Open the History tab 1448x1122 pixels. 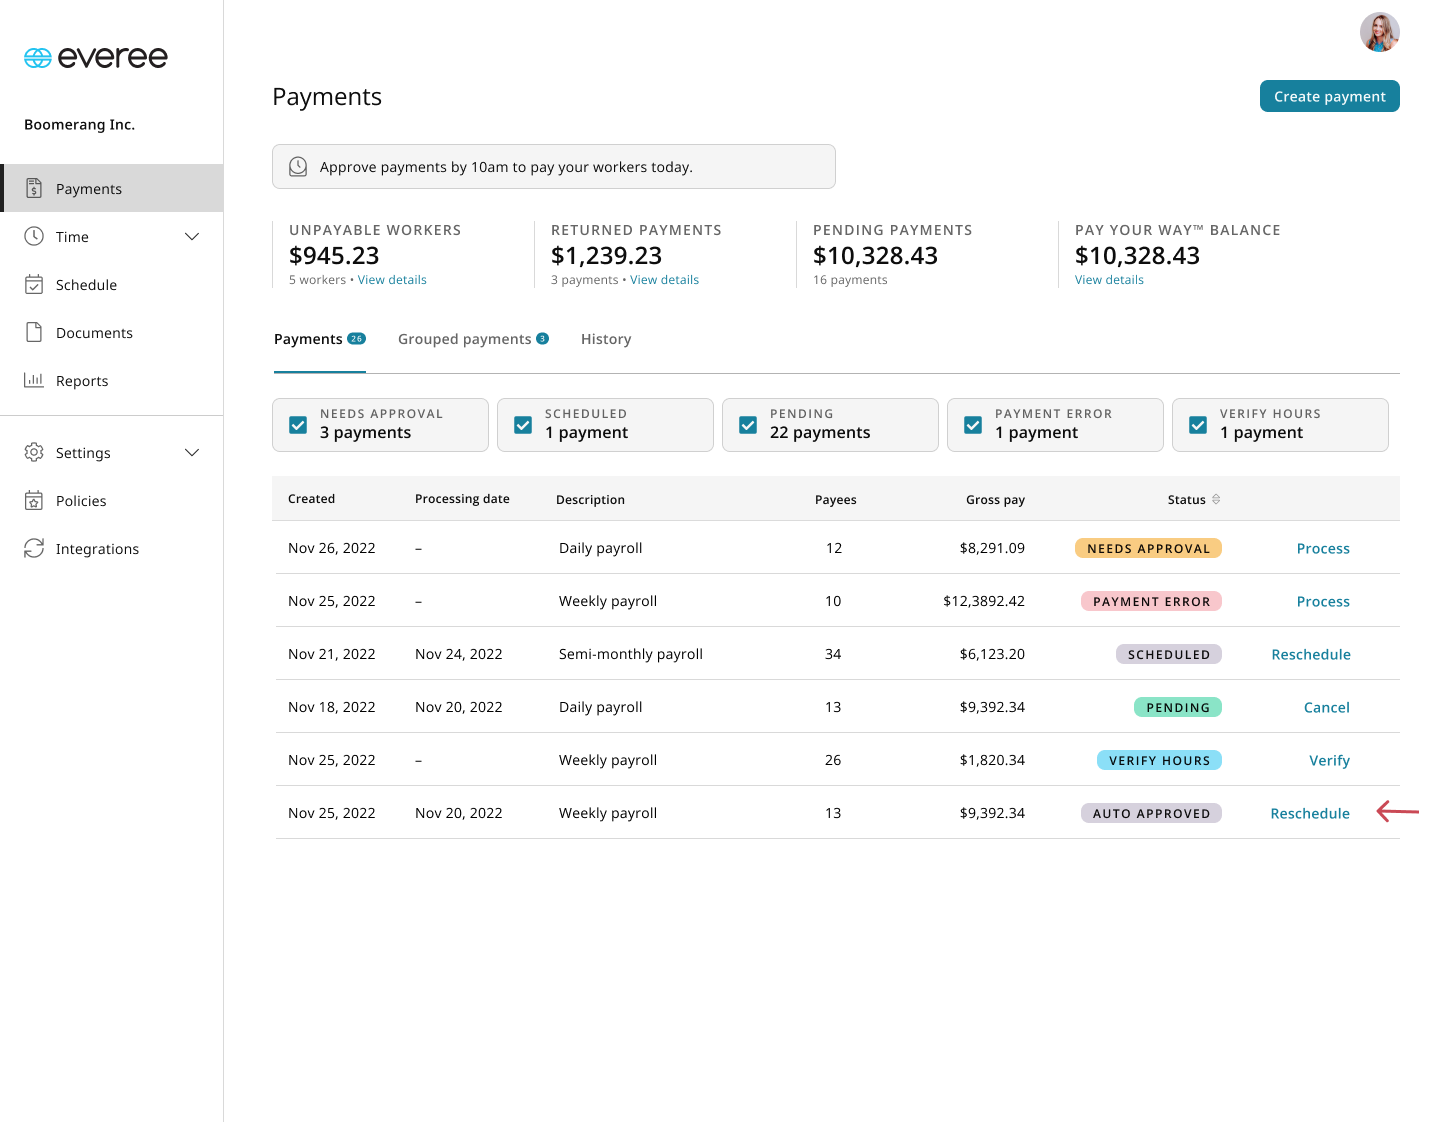click(606, 339)
